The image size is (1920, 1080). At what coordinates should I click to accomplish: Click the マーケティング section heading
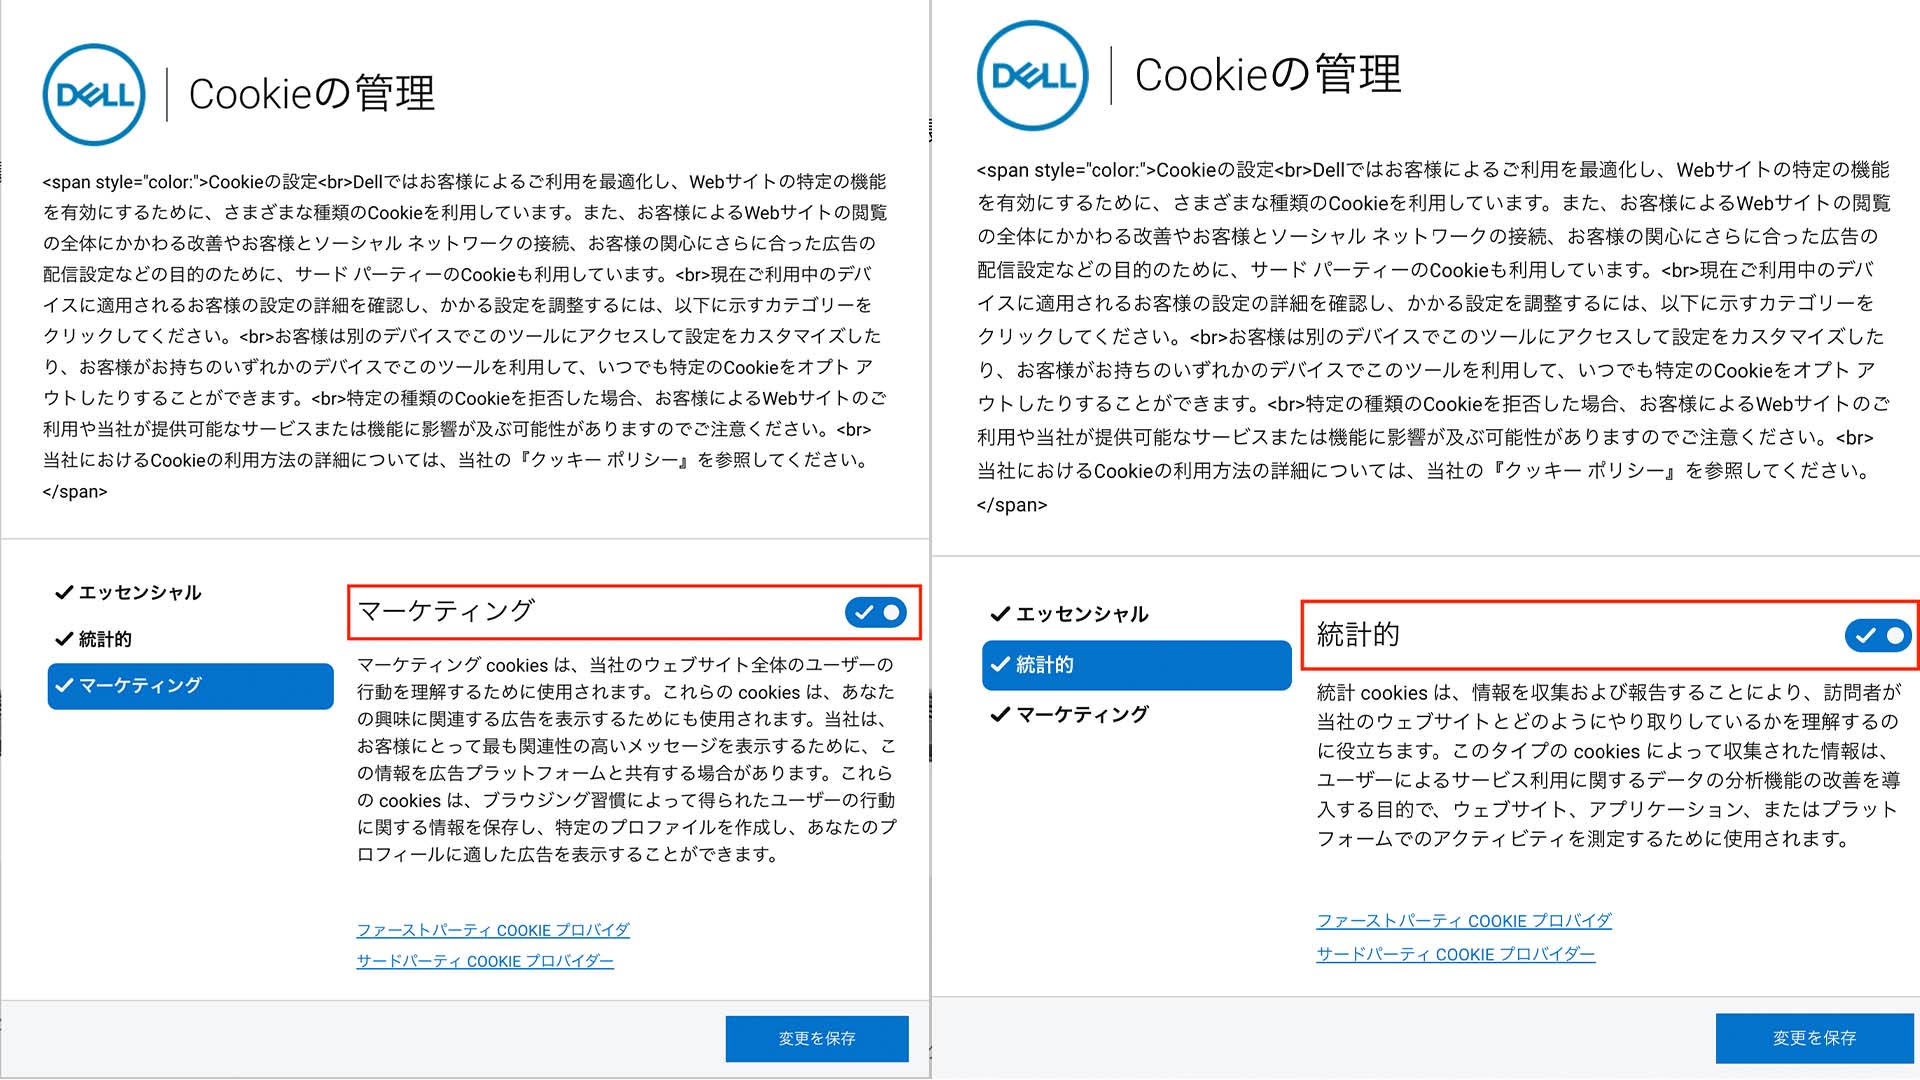(x=446, y=611)
